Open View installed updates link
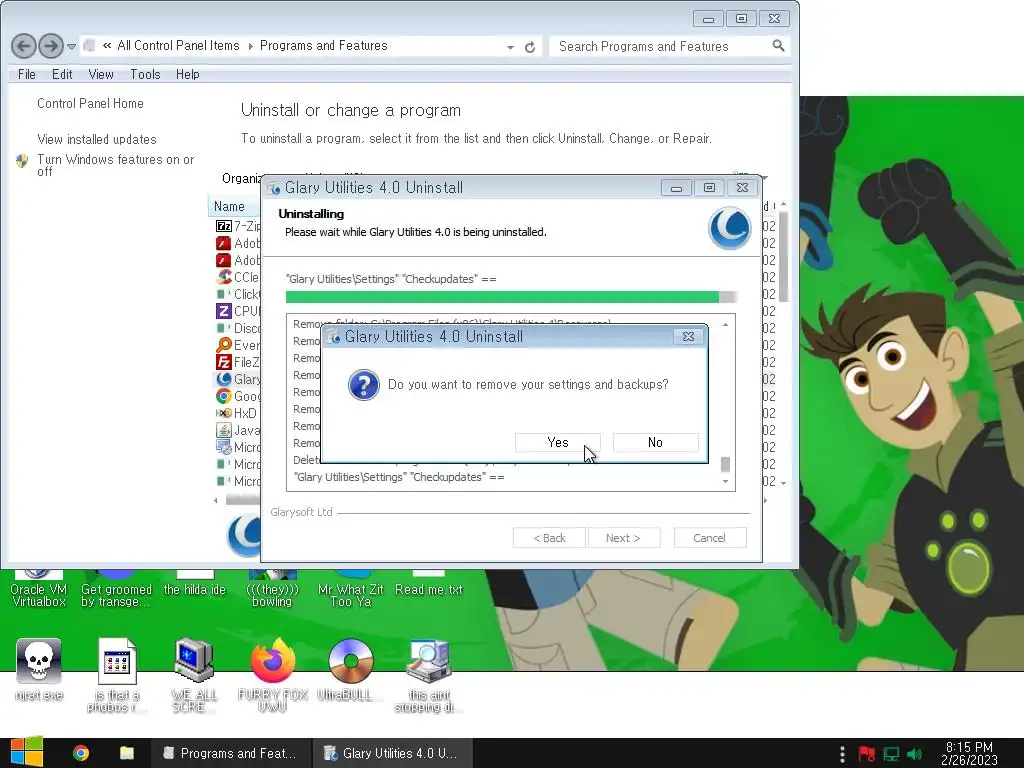This screenshot has width=1024, height=768. click(97, 139)
